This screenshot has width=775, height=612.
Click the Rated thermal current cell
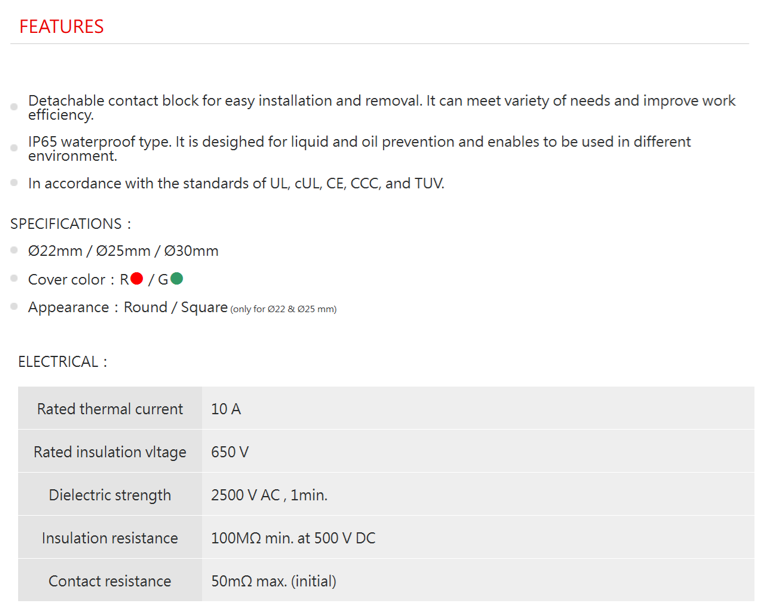click(x=110, y=409)
